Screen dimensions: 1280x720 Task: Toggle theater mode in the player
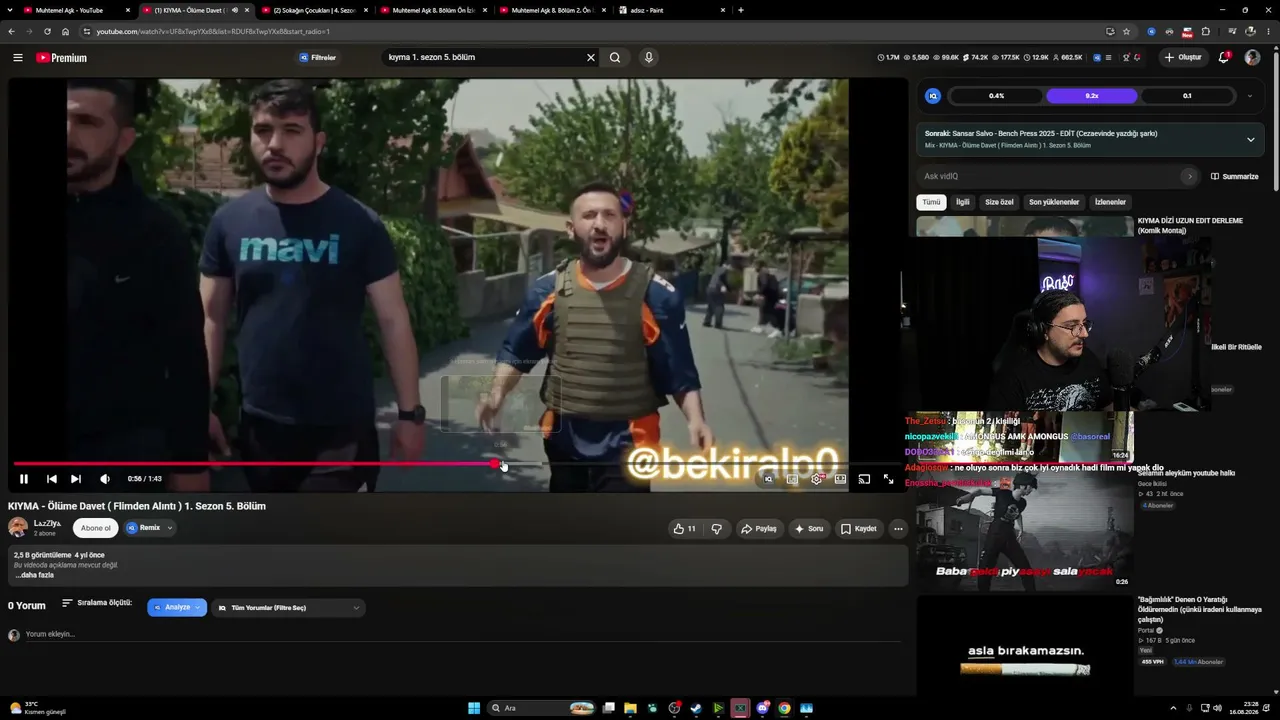[840, 479]
